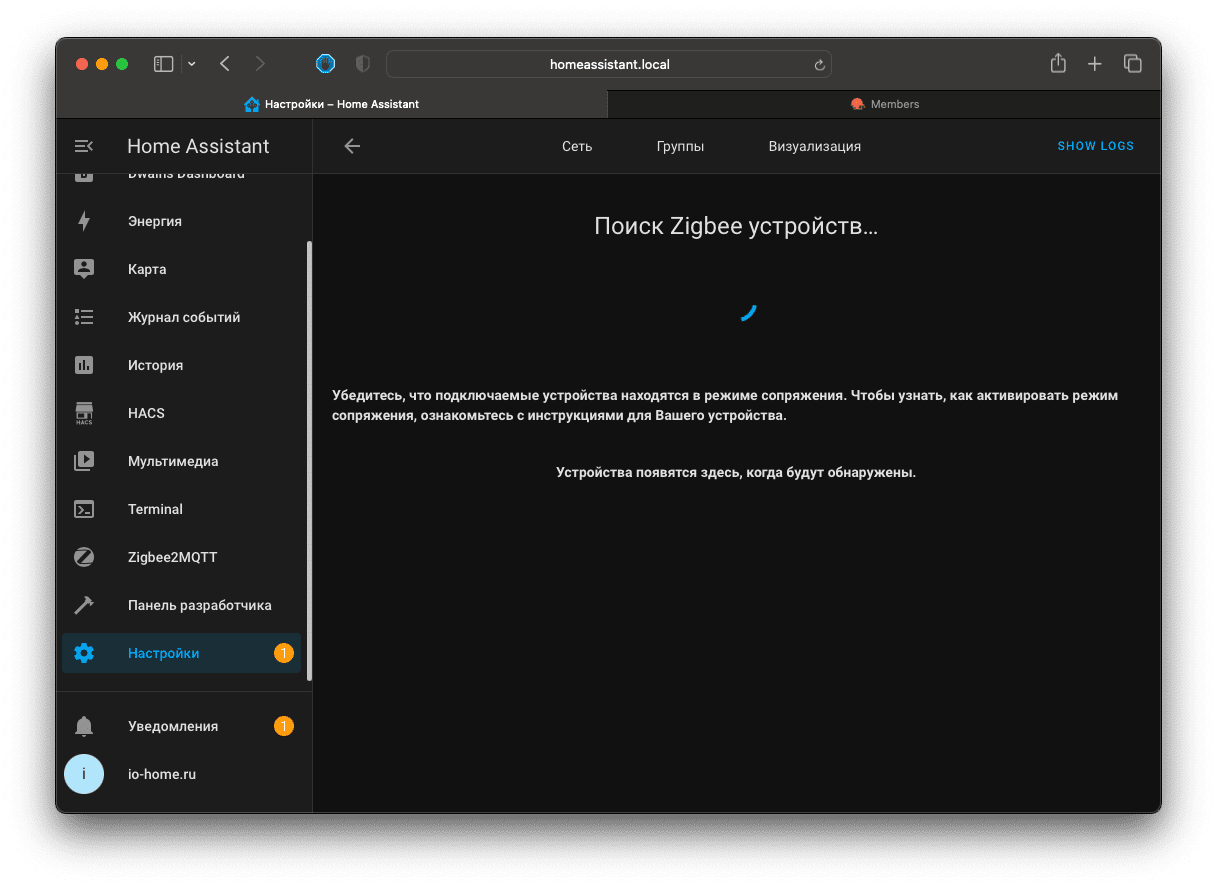Click the Карта map icon
1217x887 pixels.
coord(84,269)
